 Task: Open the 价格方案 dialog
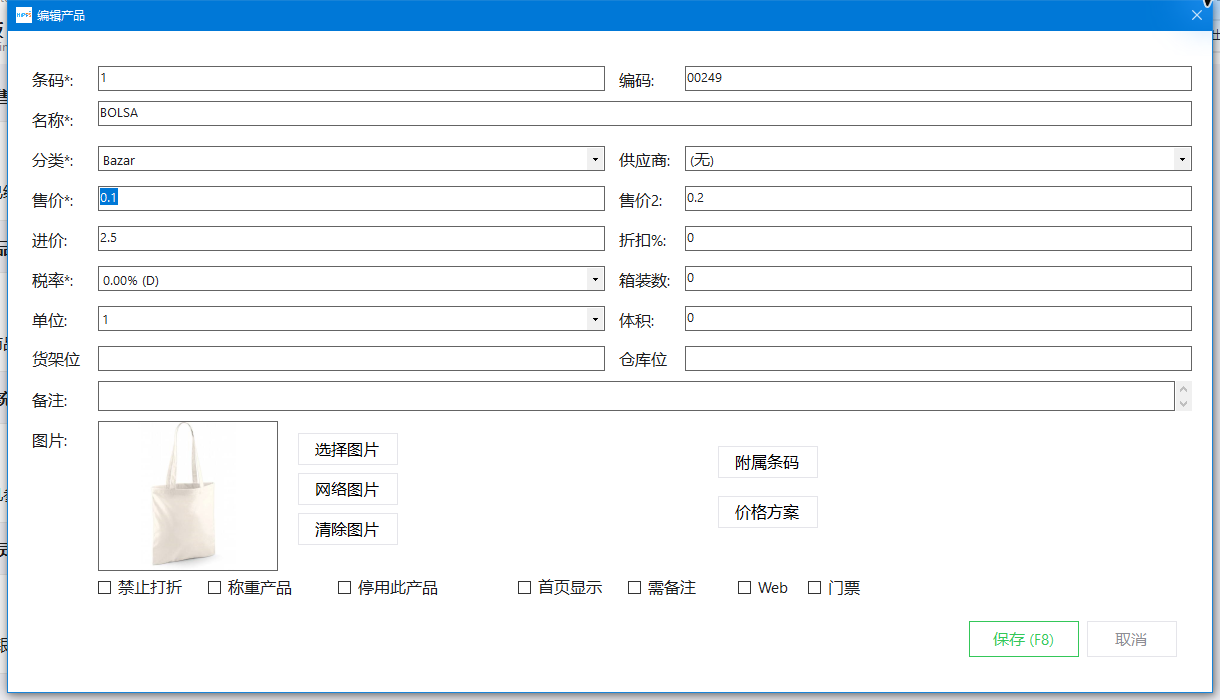pyautogui.click(x=768, y=512)
